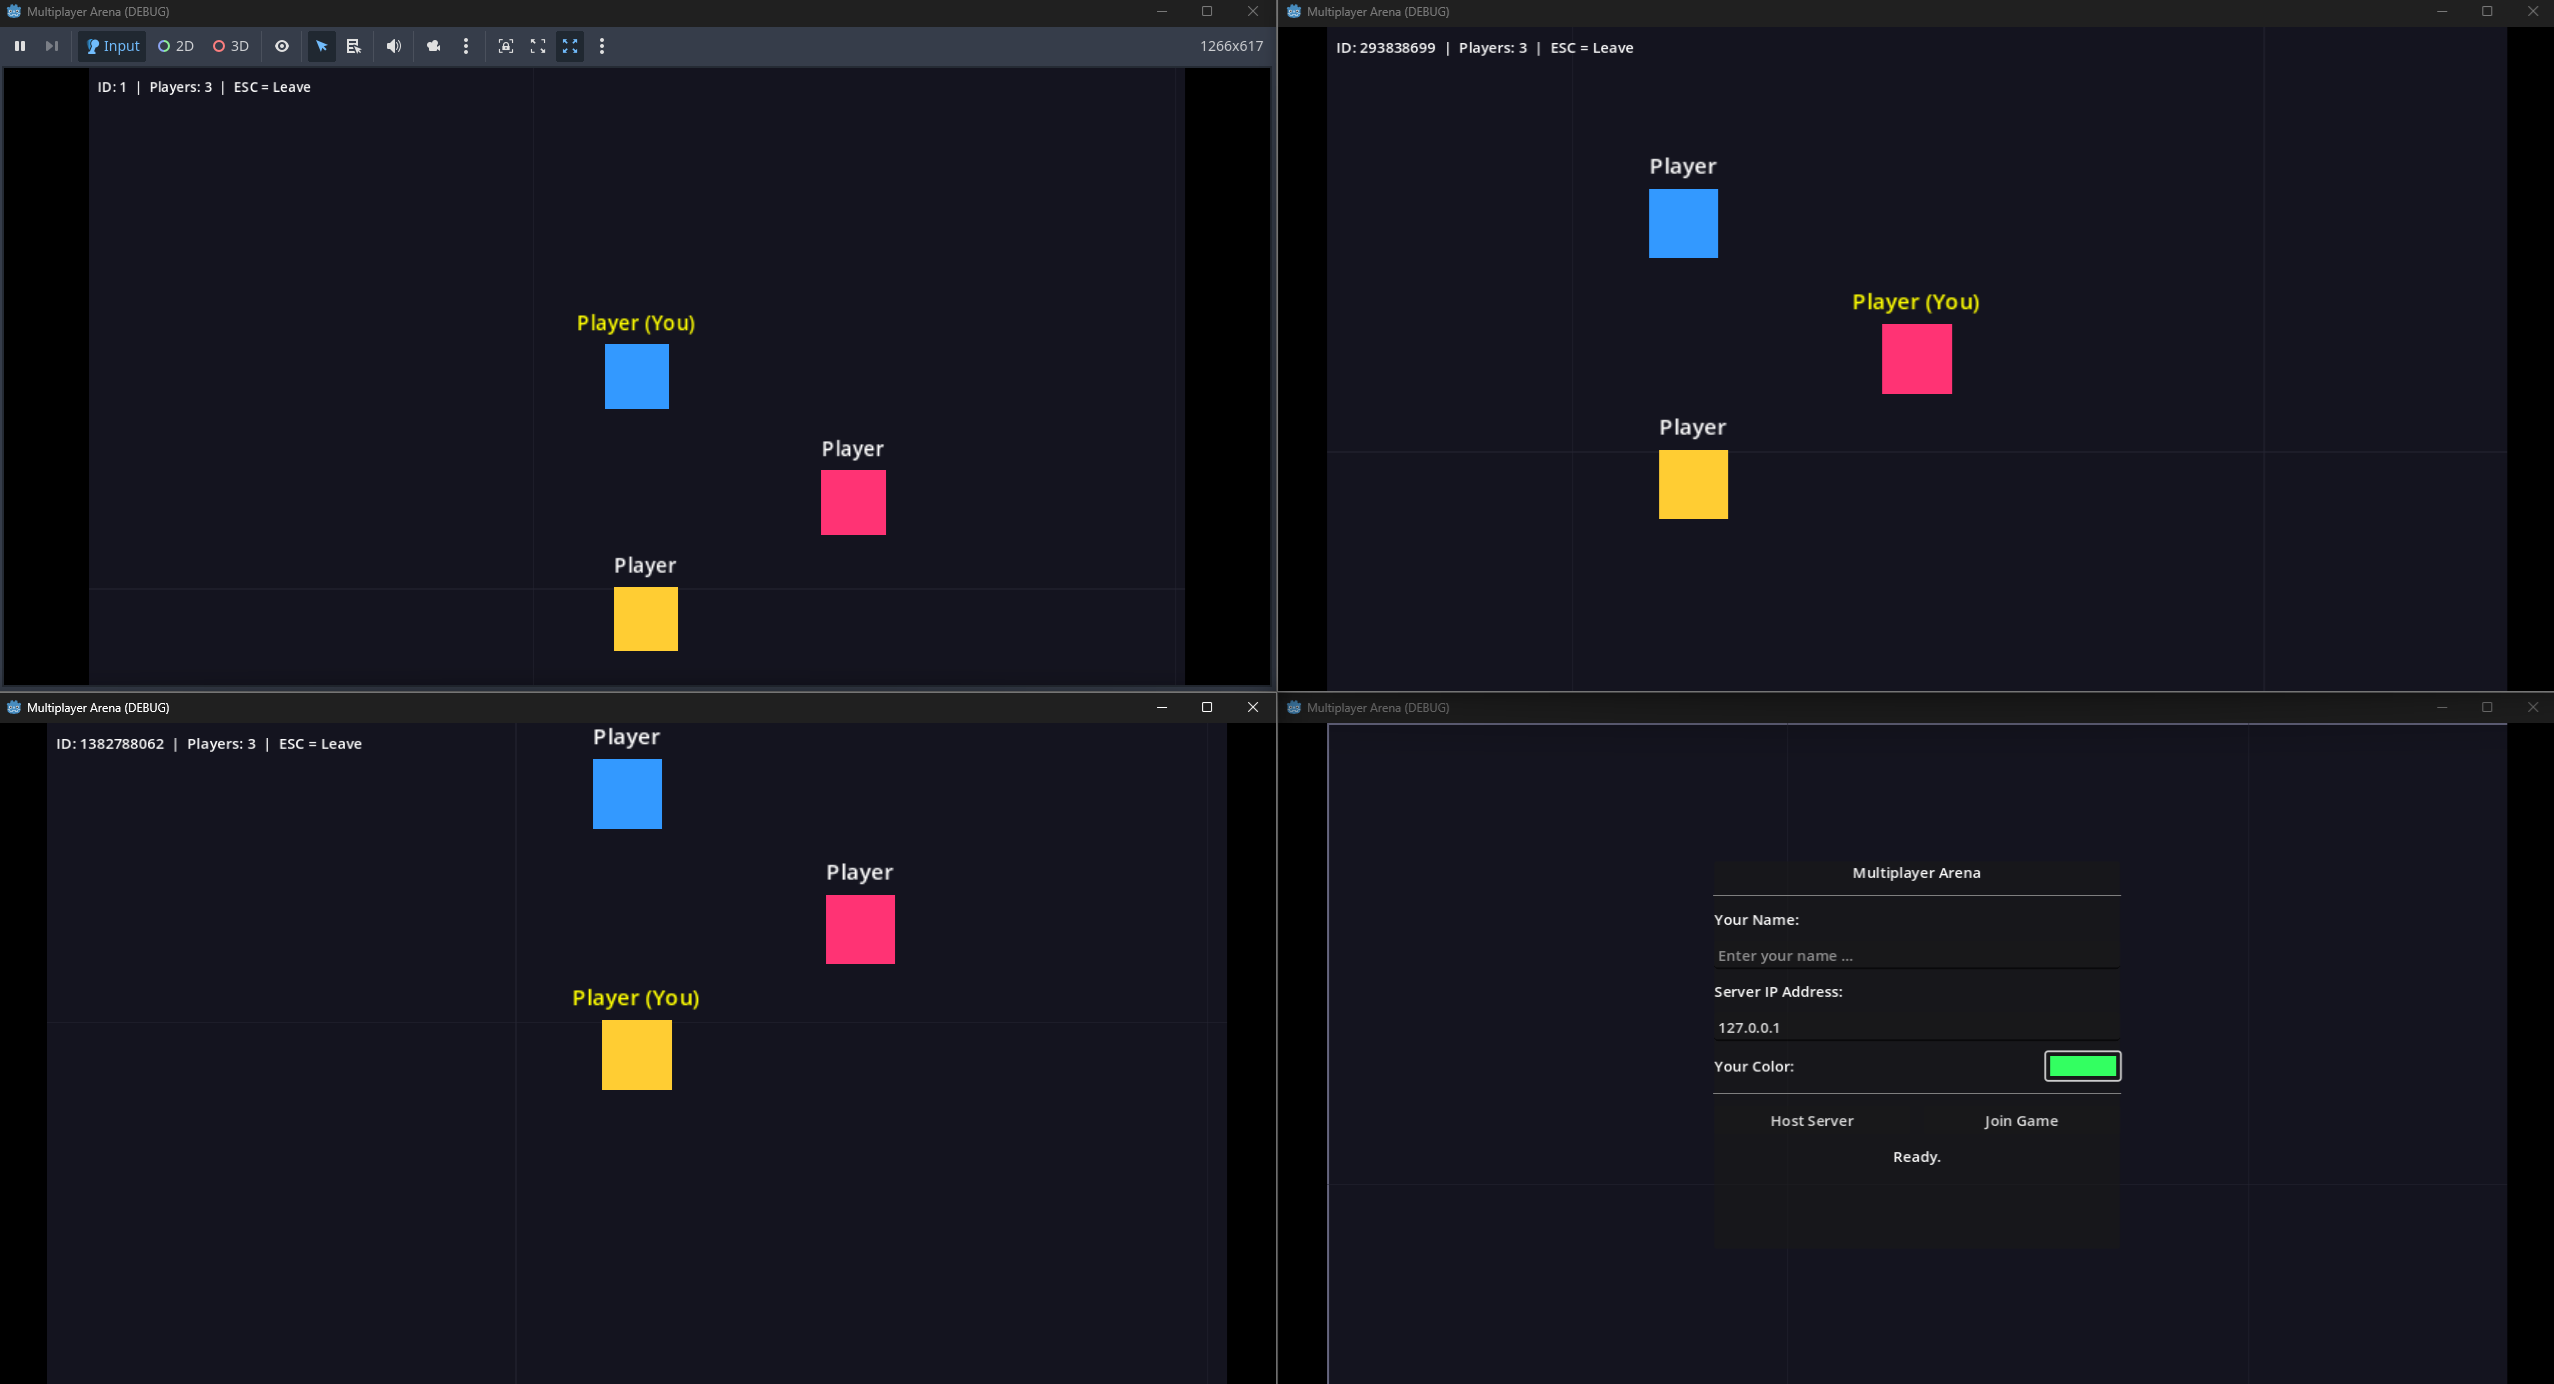The height and width of the screenshot is (1384, 2554).
Task: Open camera override options dropdown
Action: pyautogui.click(x=466, y=46)
